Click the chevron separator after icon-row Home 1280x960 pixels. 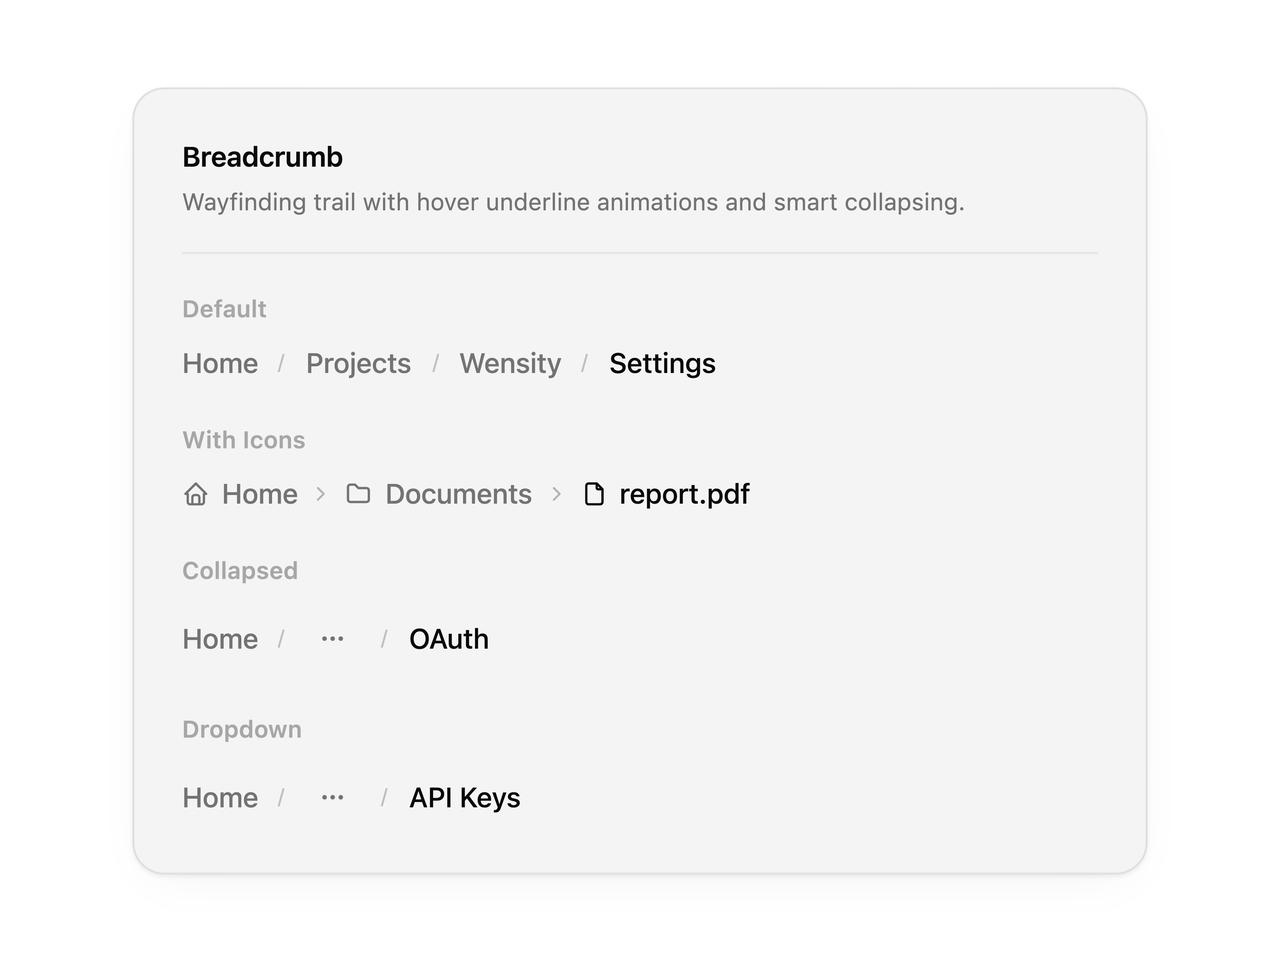click(x=321, y=494)
